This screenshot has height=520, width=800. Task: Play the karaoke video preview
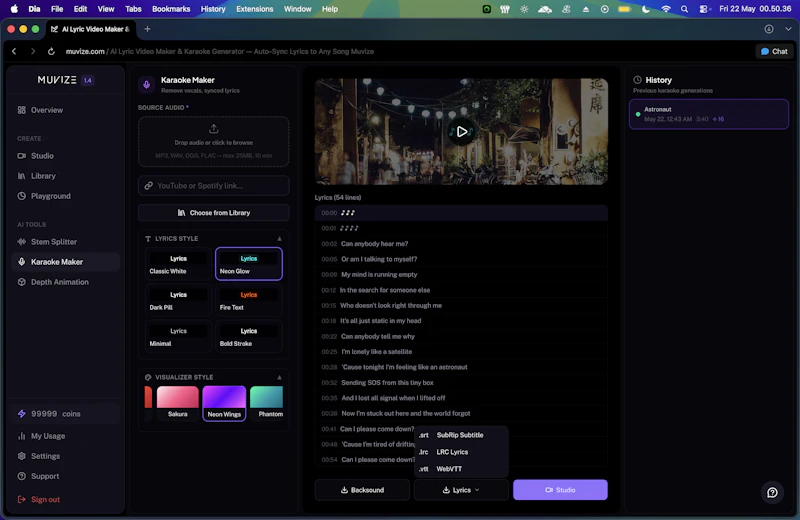coord(461,132)
